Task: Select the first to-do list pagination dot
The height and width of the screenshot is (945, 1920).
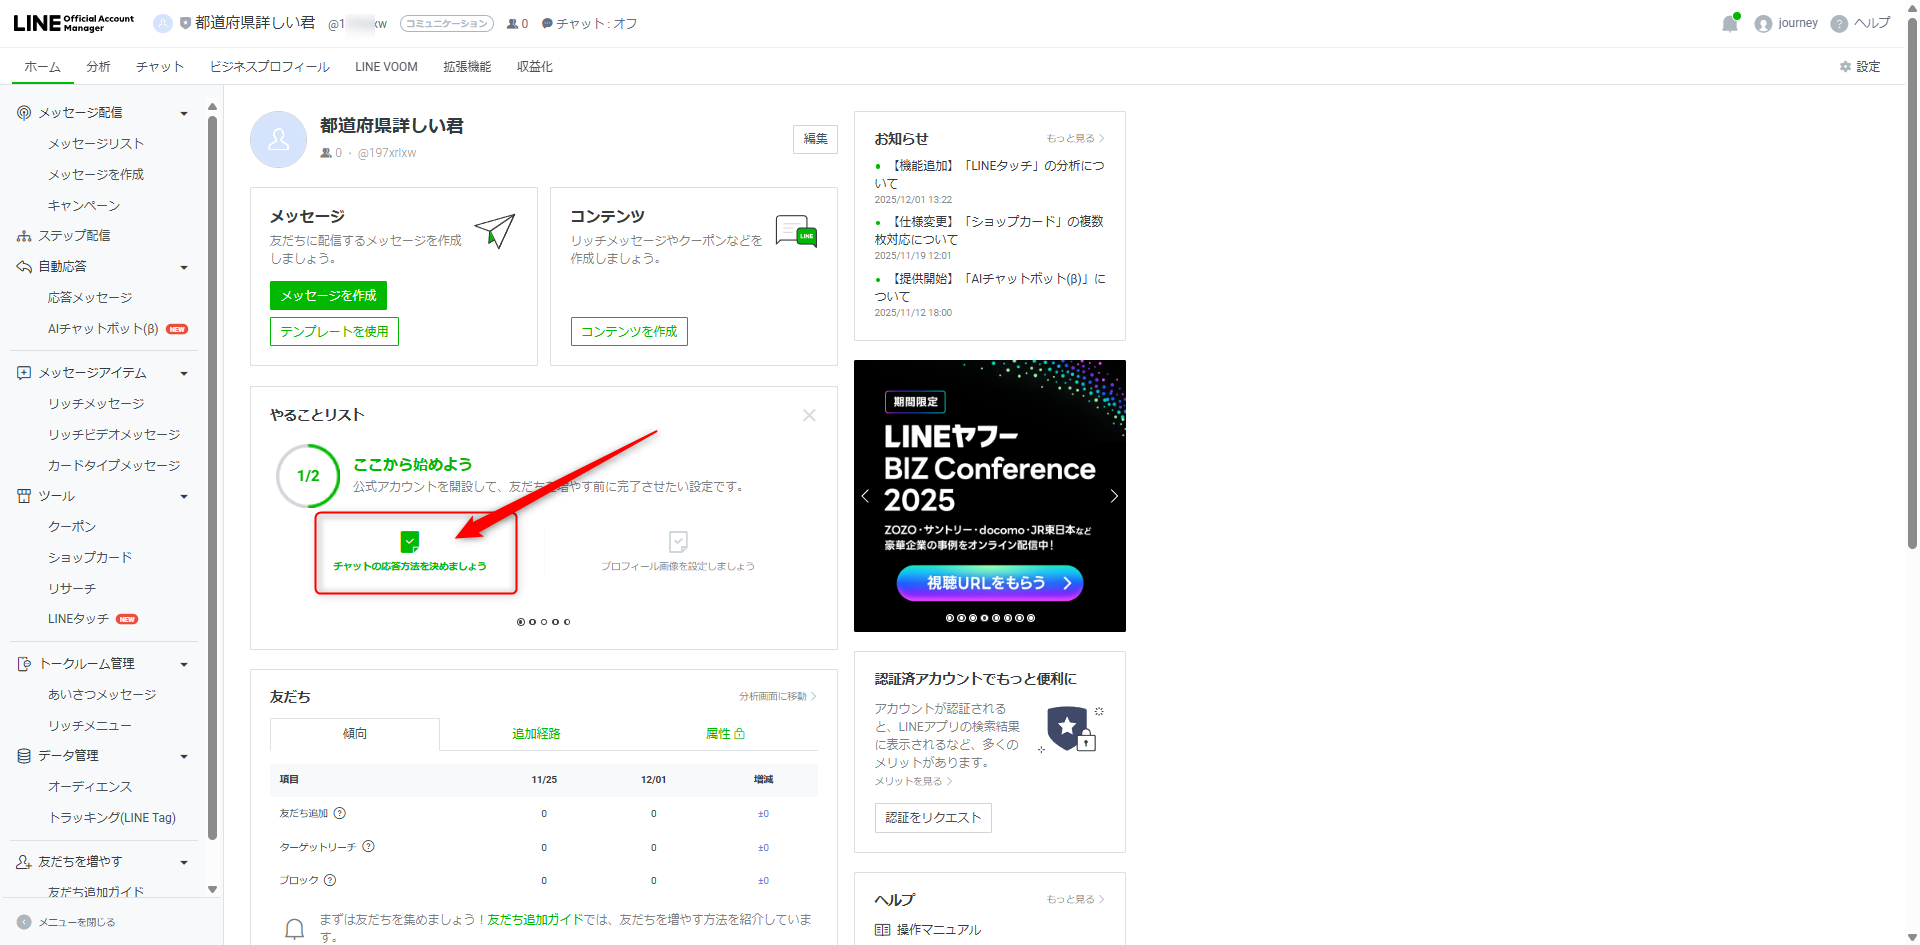Action: point(521,622)
